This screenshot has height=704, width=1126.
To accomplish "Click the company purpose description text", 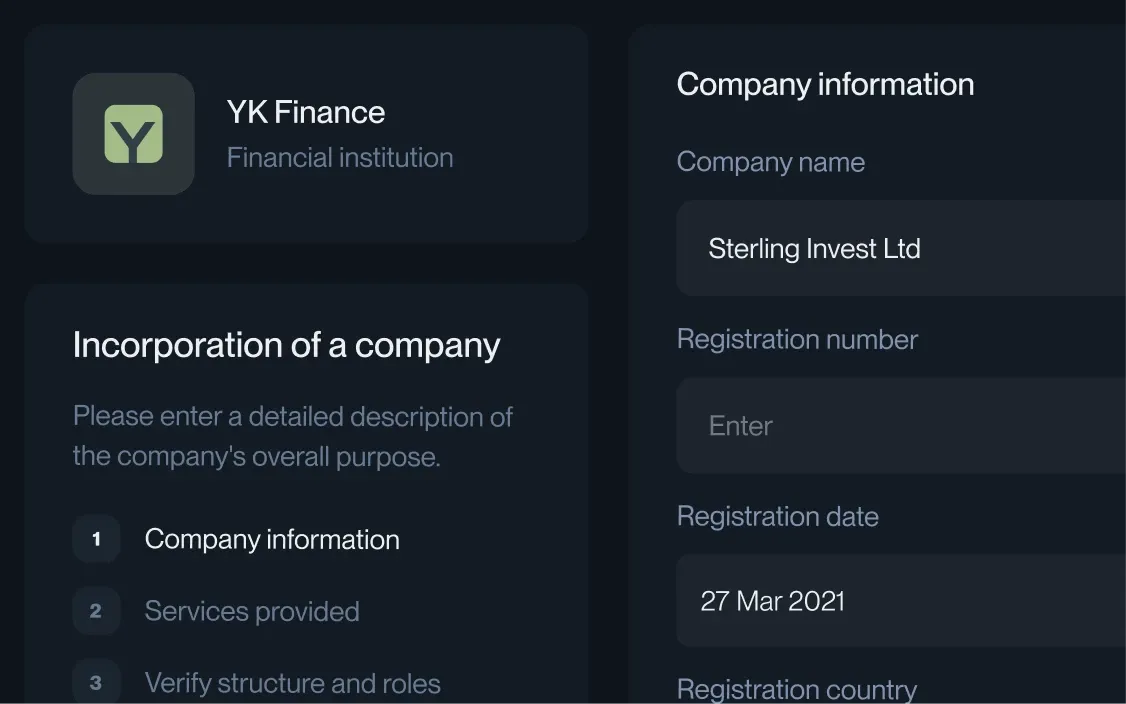I will [x=292, y=436].
